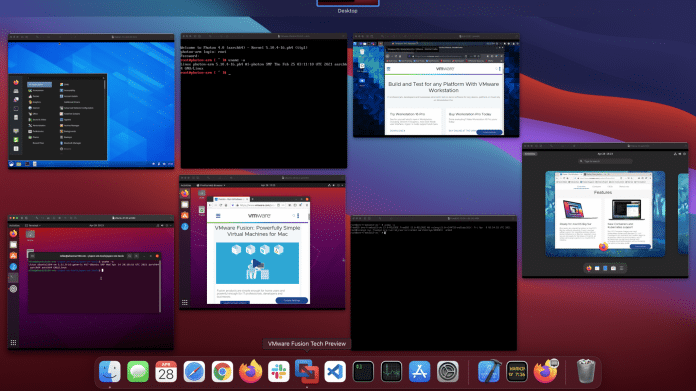The height and width of the screenshot is (391, 696).
Task: Select the empty black console window
Action: click(x=434, y=283)
